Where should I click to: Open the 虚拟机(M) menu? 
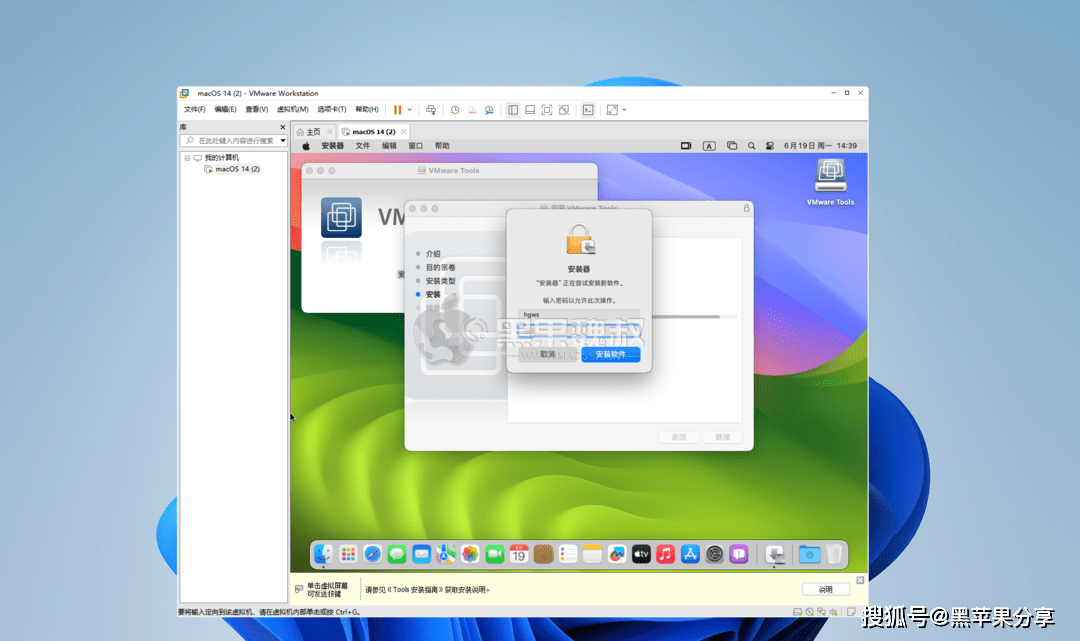pos(292,109)
